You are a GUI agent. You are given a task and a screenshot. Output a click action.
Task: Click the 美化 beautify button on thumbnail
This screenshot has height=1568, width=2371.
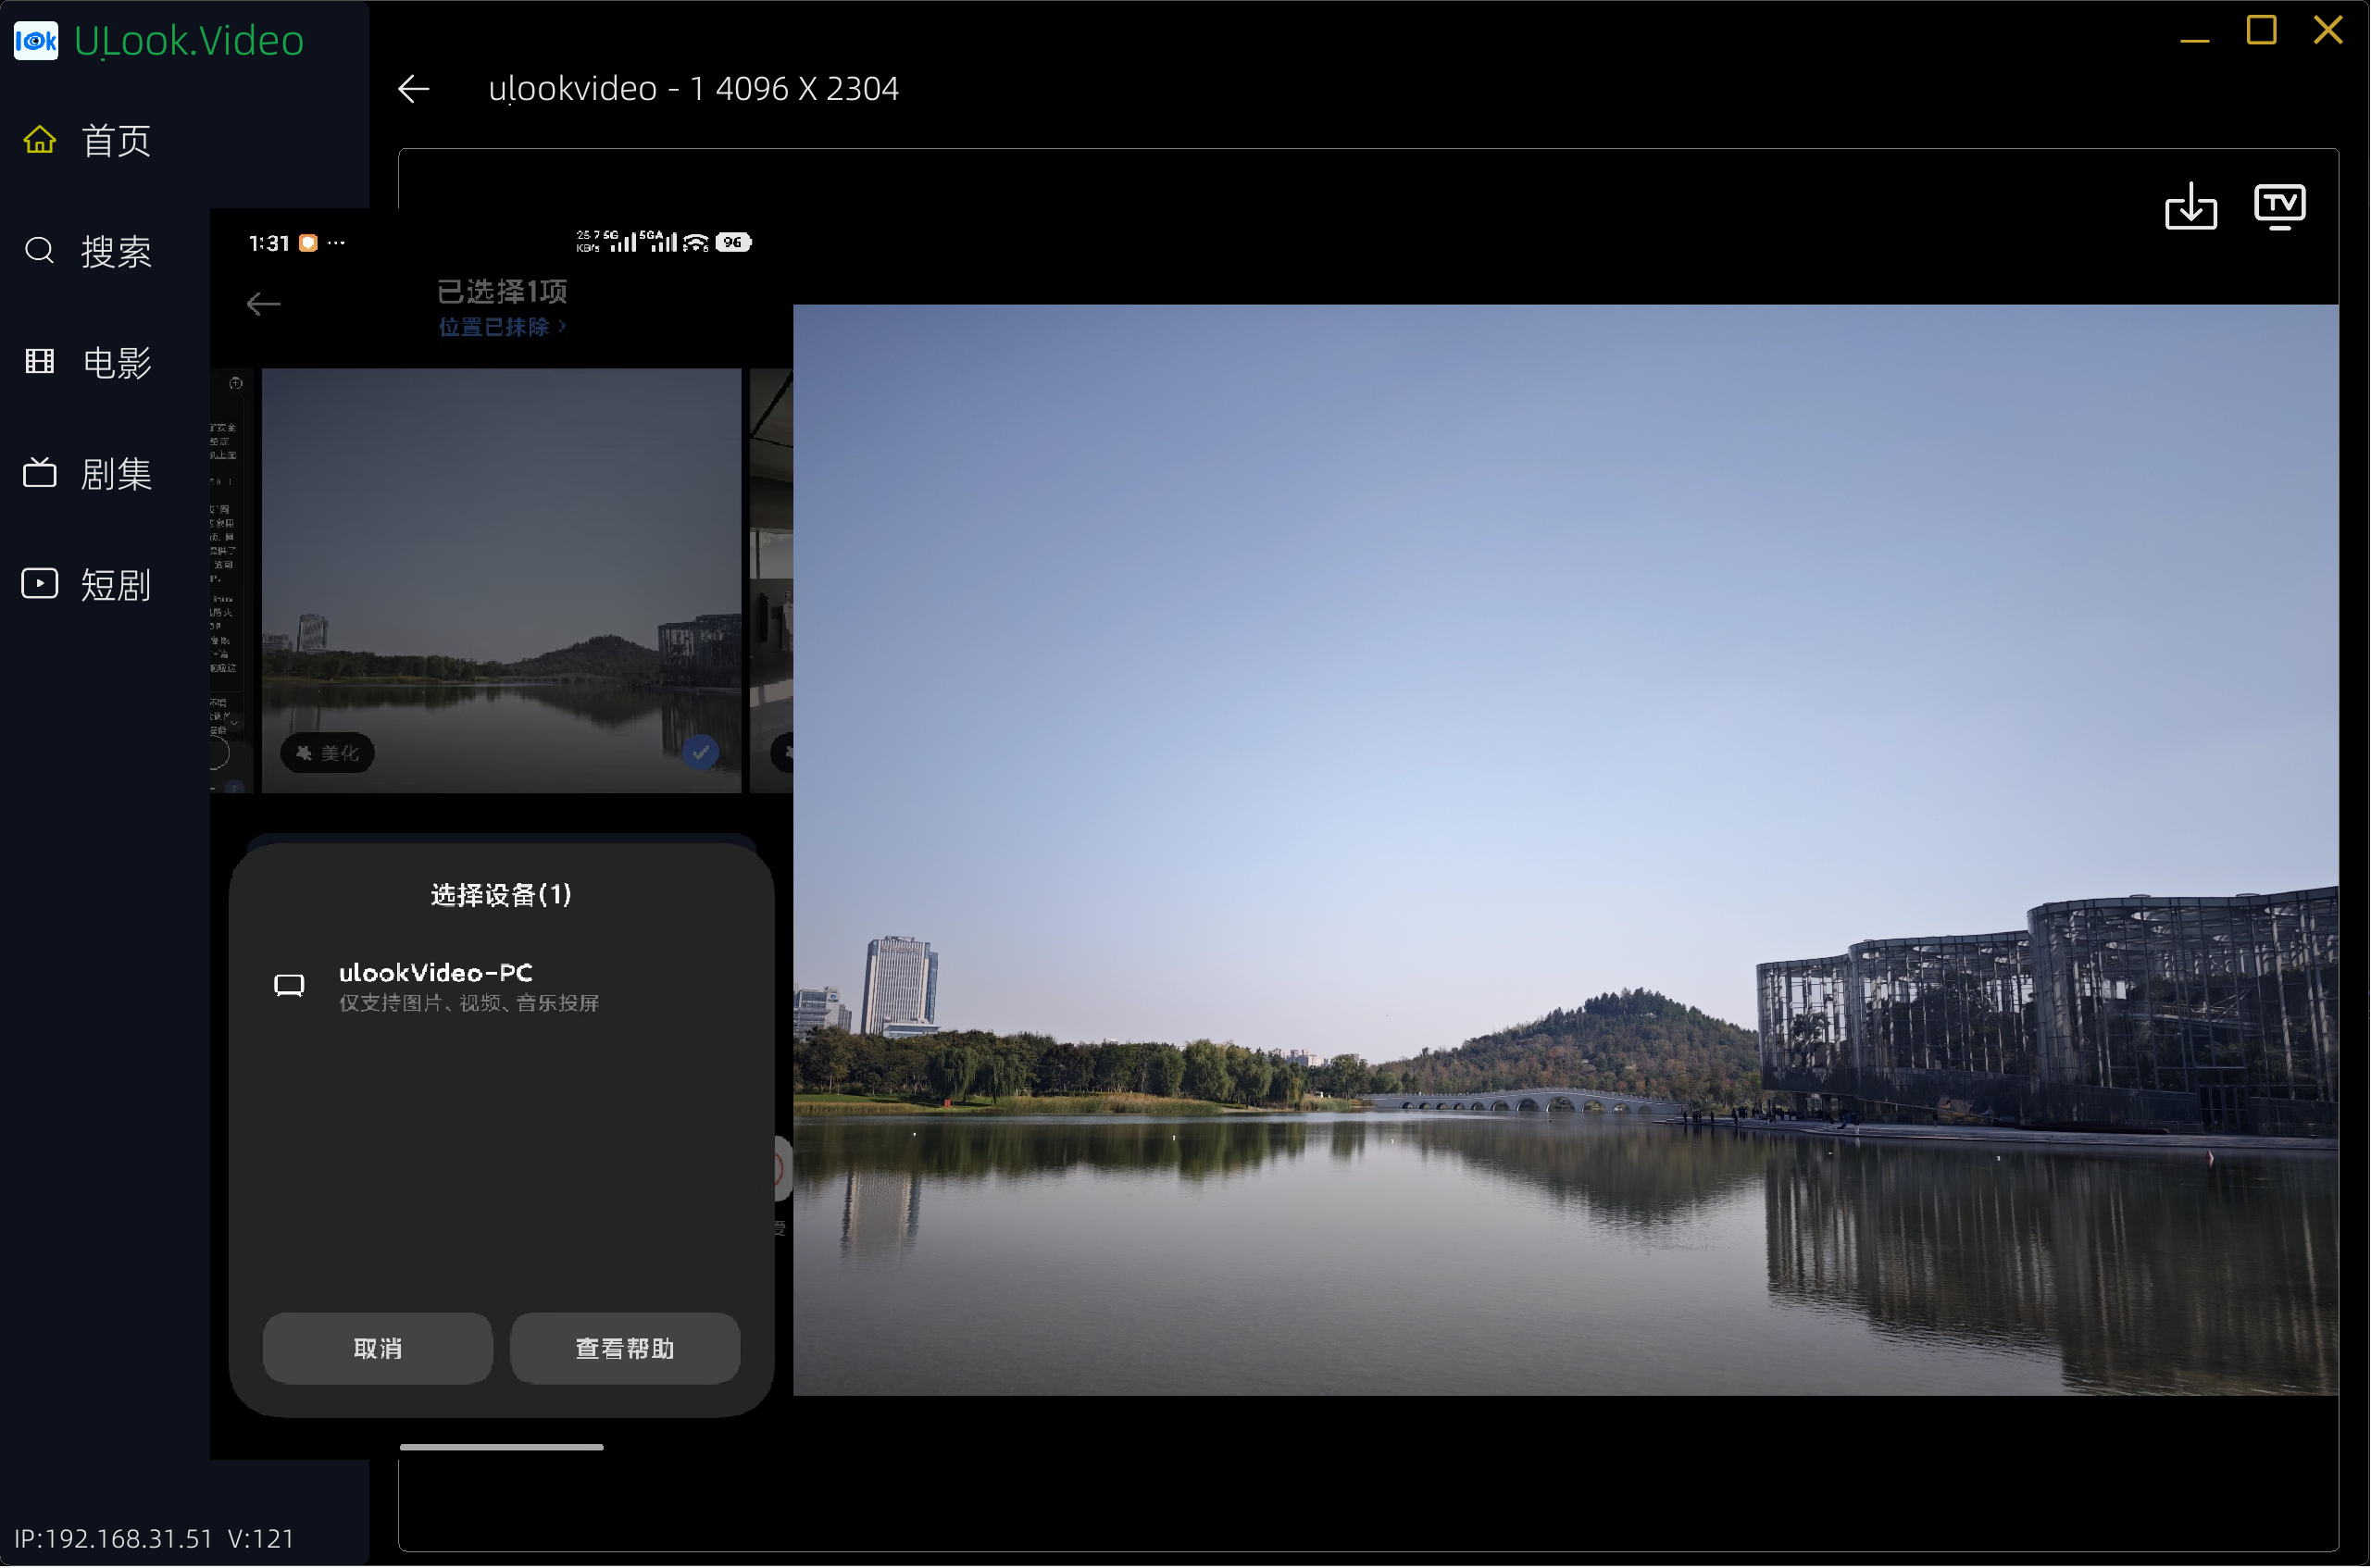pos(328,753)
